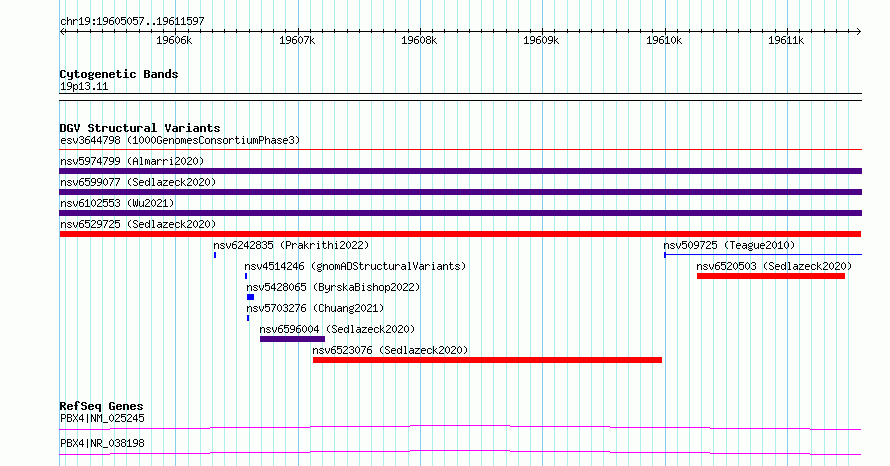Screen dimensions: 890x466
Task: Click the nsv509725 thin blue line
Action: point(763,255)
